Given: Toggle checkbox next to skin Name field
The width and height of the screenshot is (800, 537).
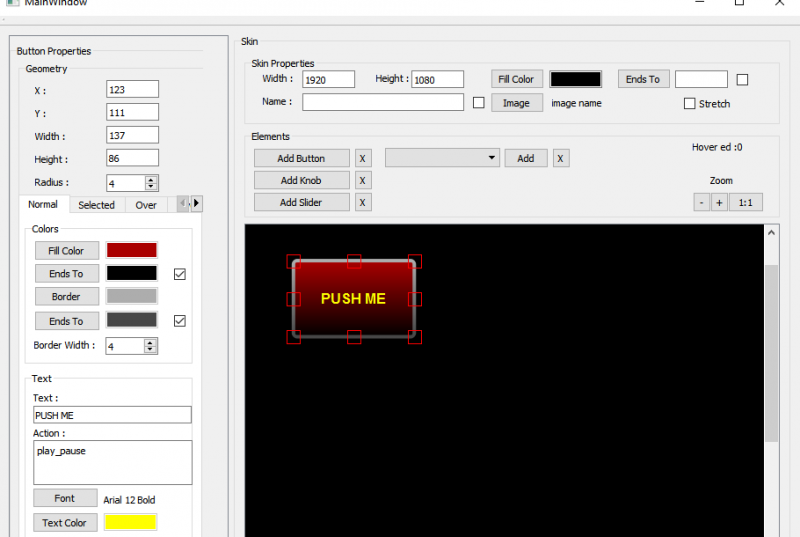Looking at the screenshot, I should (479, 103).
